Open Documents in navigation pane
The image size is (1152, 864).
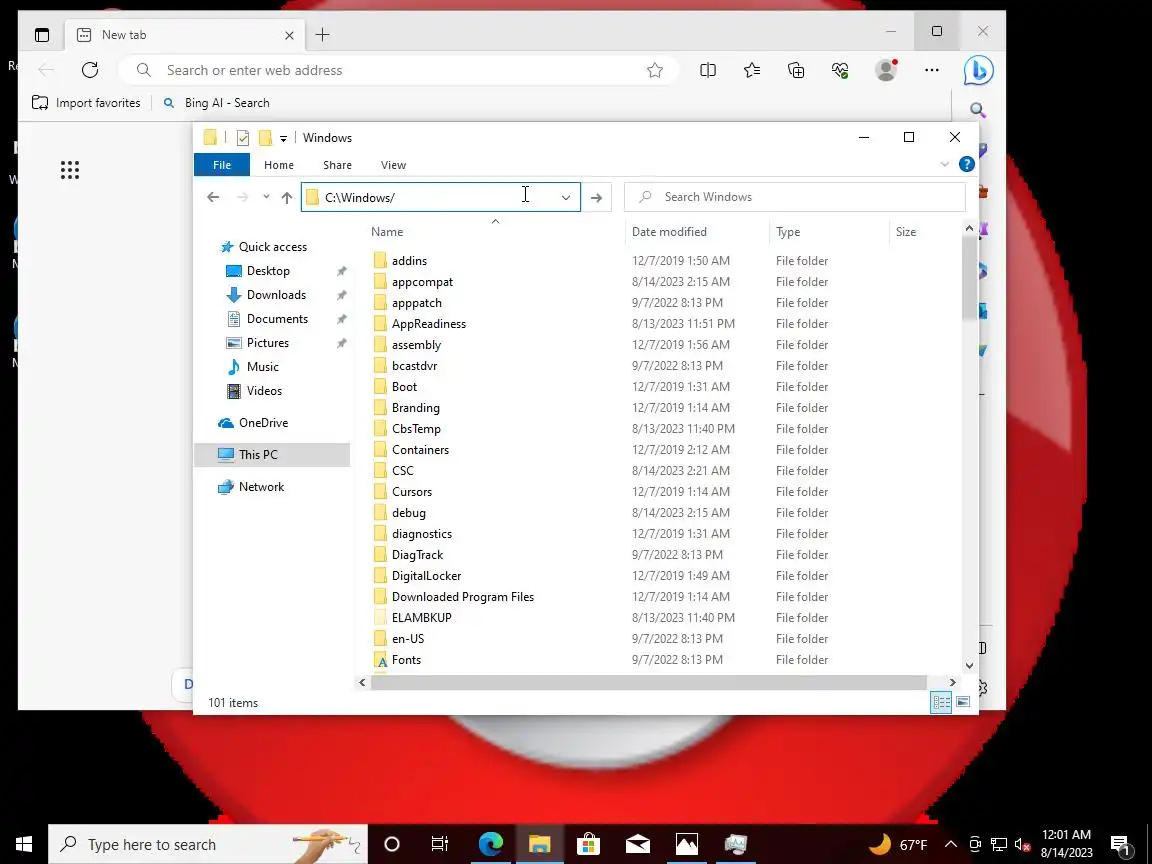point(277,319)
